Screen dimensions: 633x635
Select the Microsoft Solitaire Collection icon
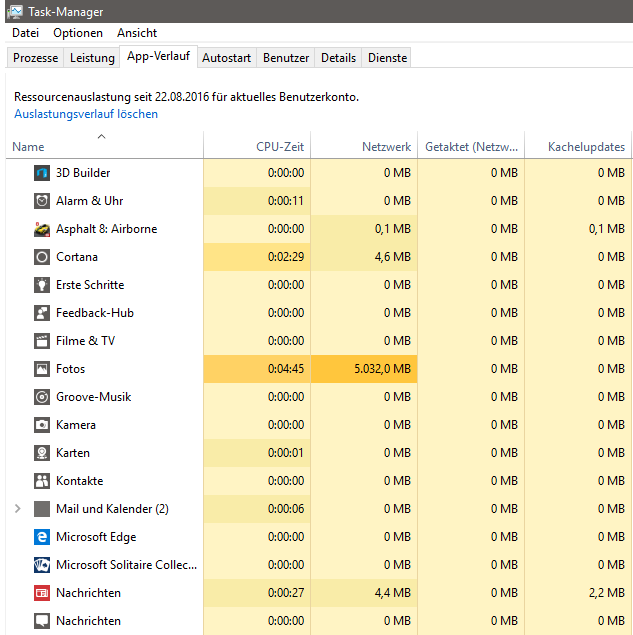pyautogui.click(x=42, y=565)
